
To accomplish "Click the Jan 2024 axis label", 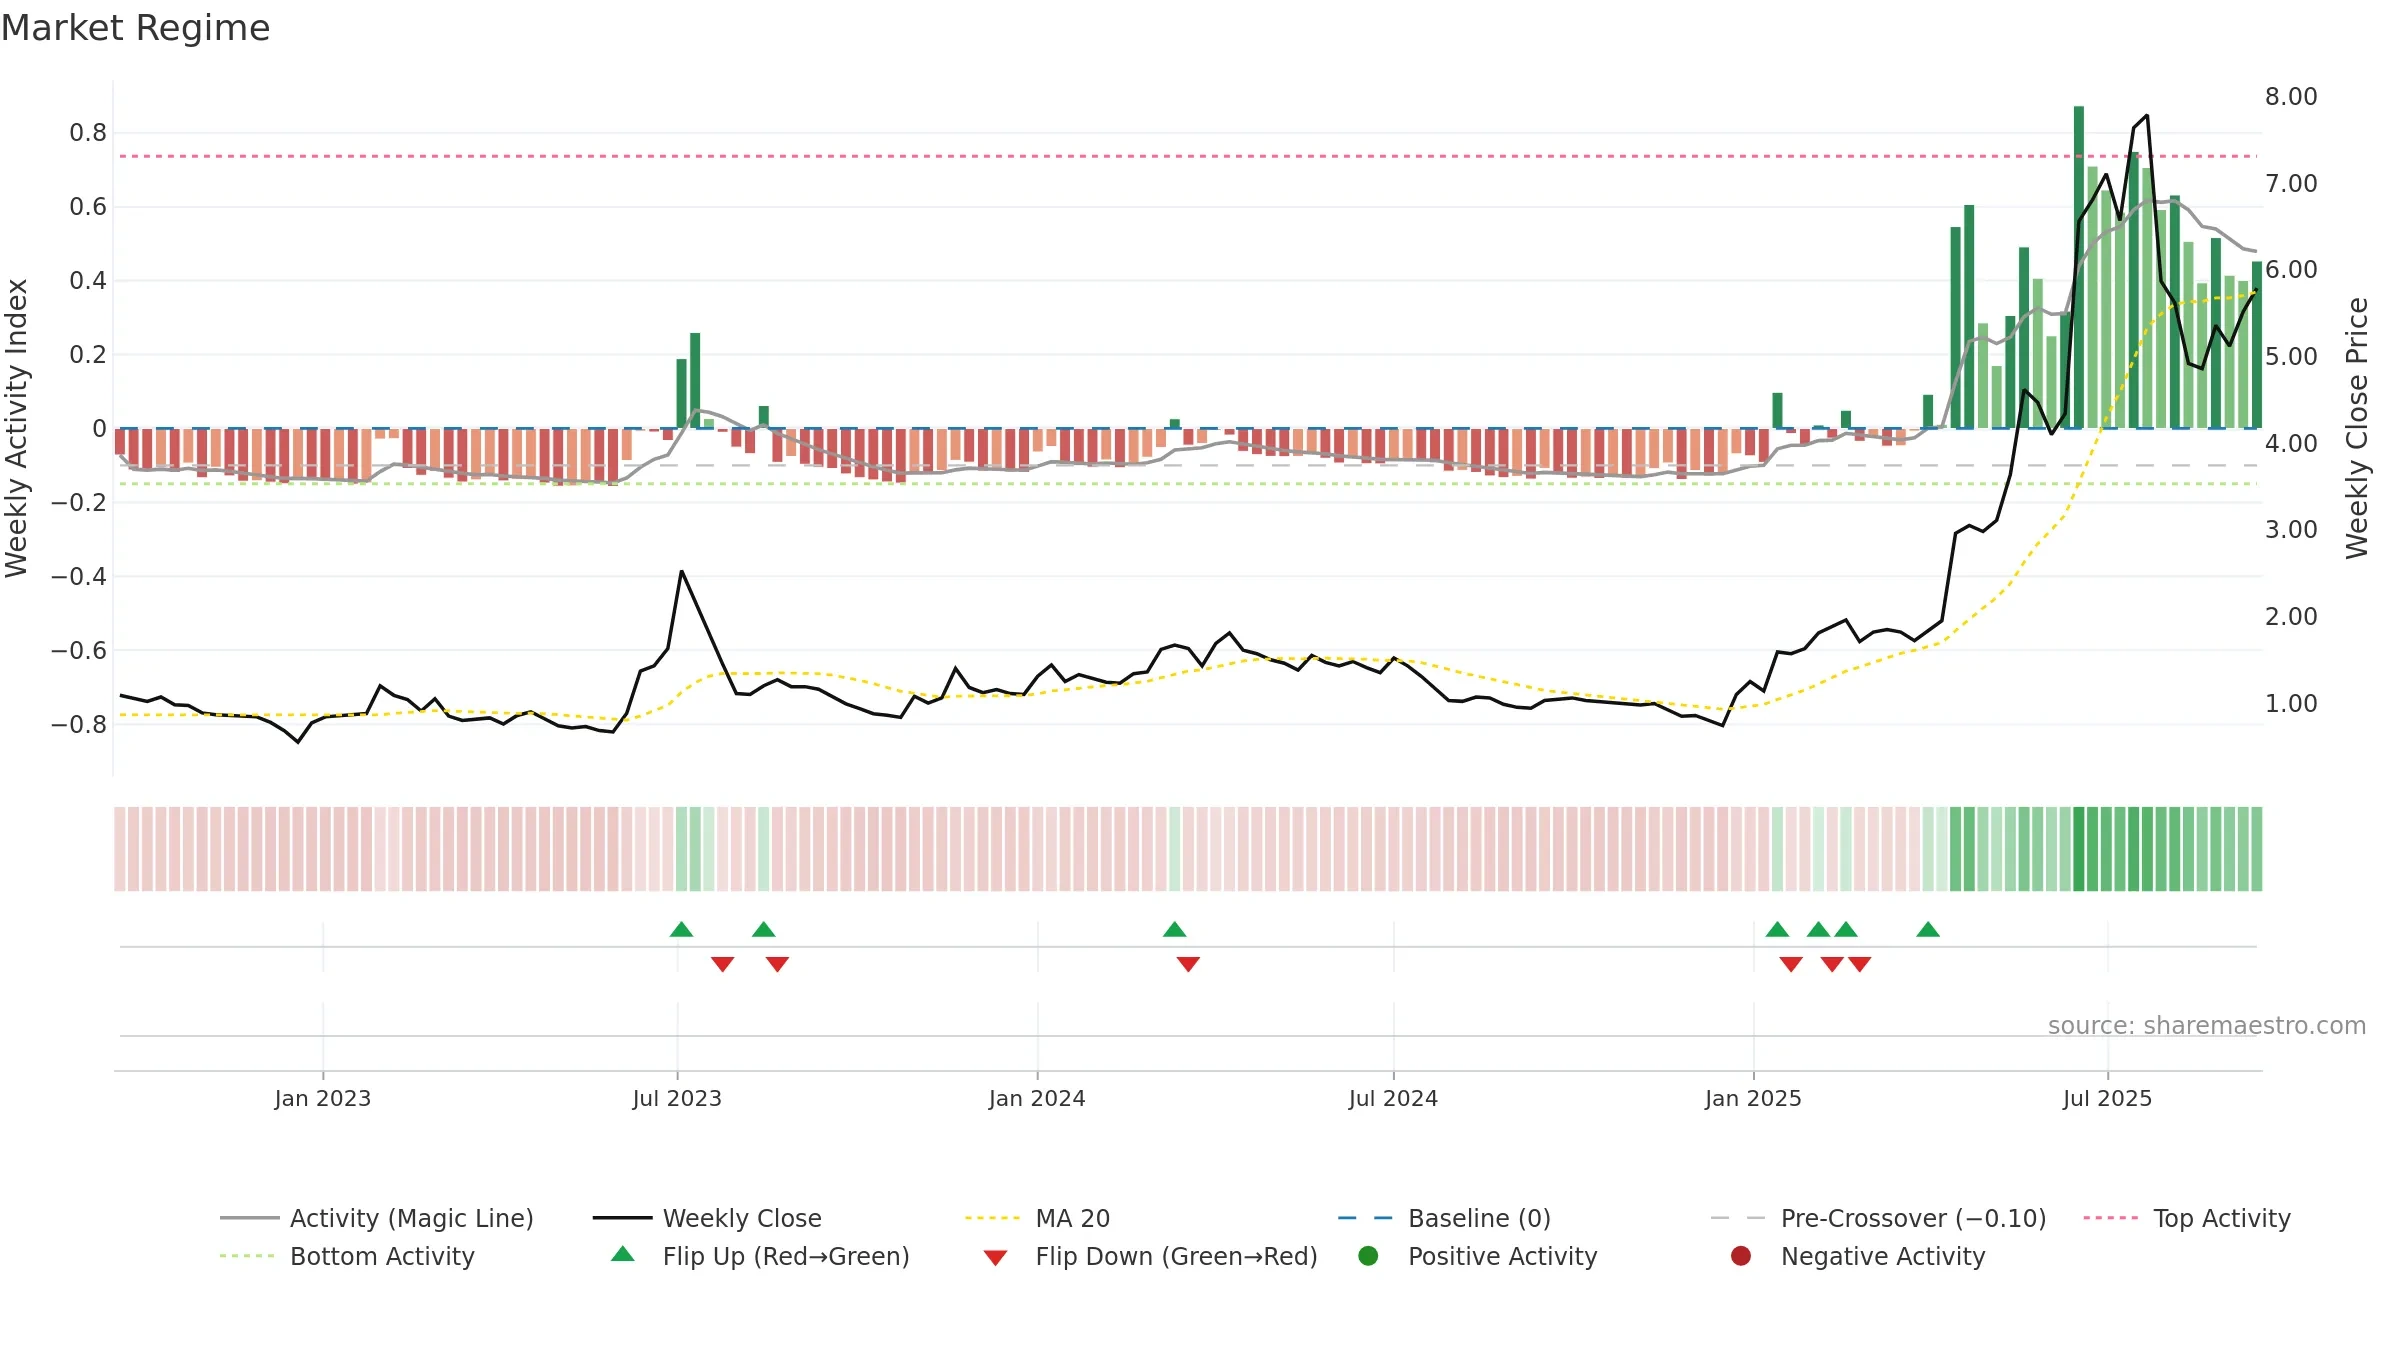I will 1037,1098.
